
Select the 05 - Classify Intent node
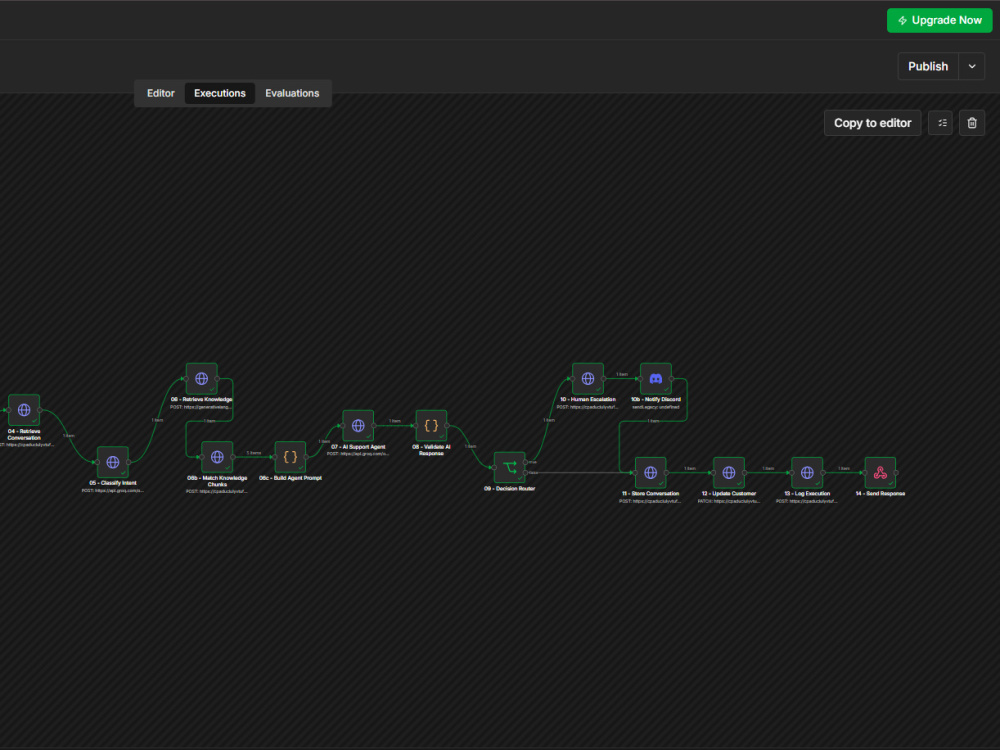point(113,462)
